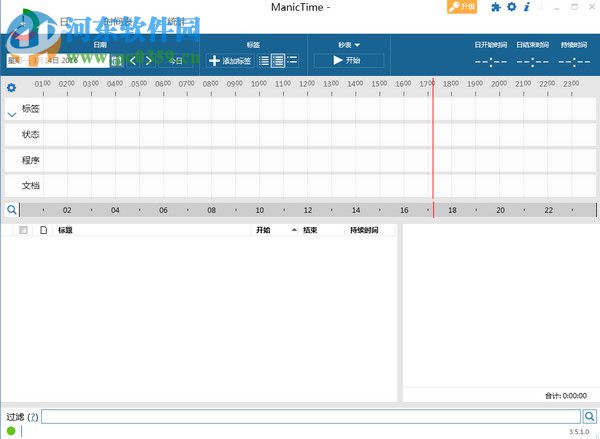600x439 pixels.
Task: Click the version number 3.5.1.0
Action: [x=579, y=432]
